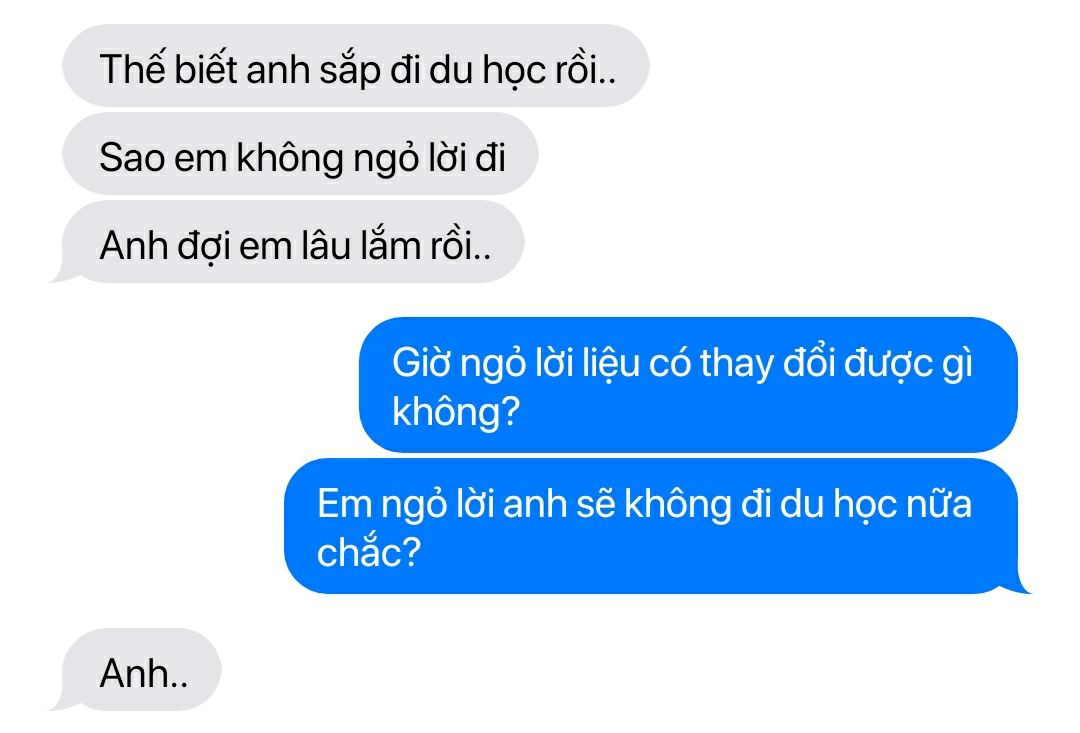Click the blue message "Em ngỏ lời anh sẽ không"
This screenshot has height=733, width=1080.
click(651, 526)
